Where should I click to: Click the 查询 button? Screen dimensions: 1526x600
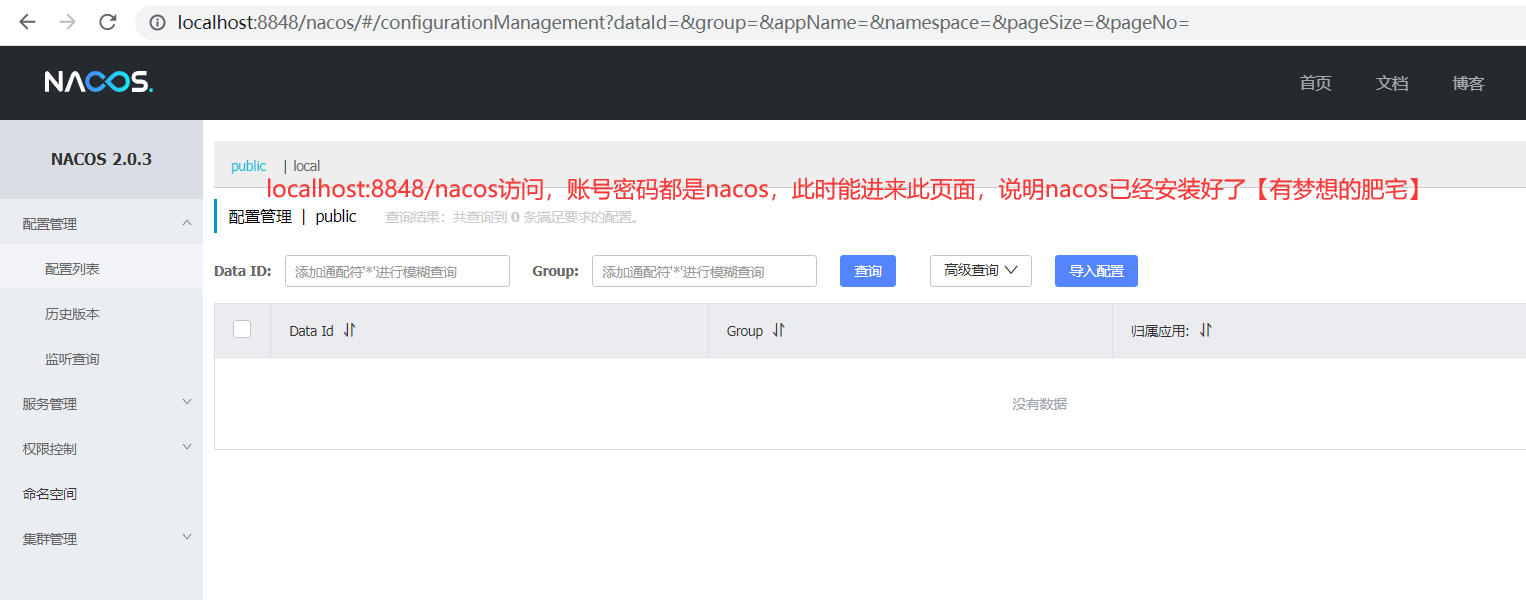pos(868,271)
